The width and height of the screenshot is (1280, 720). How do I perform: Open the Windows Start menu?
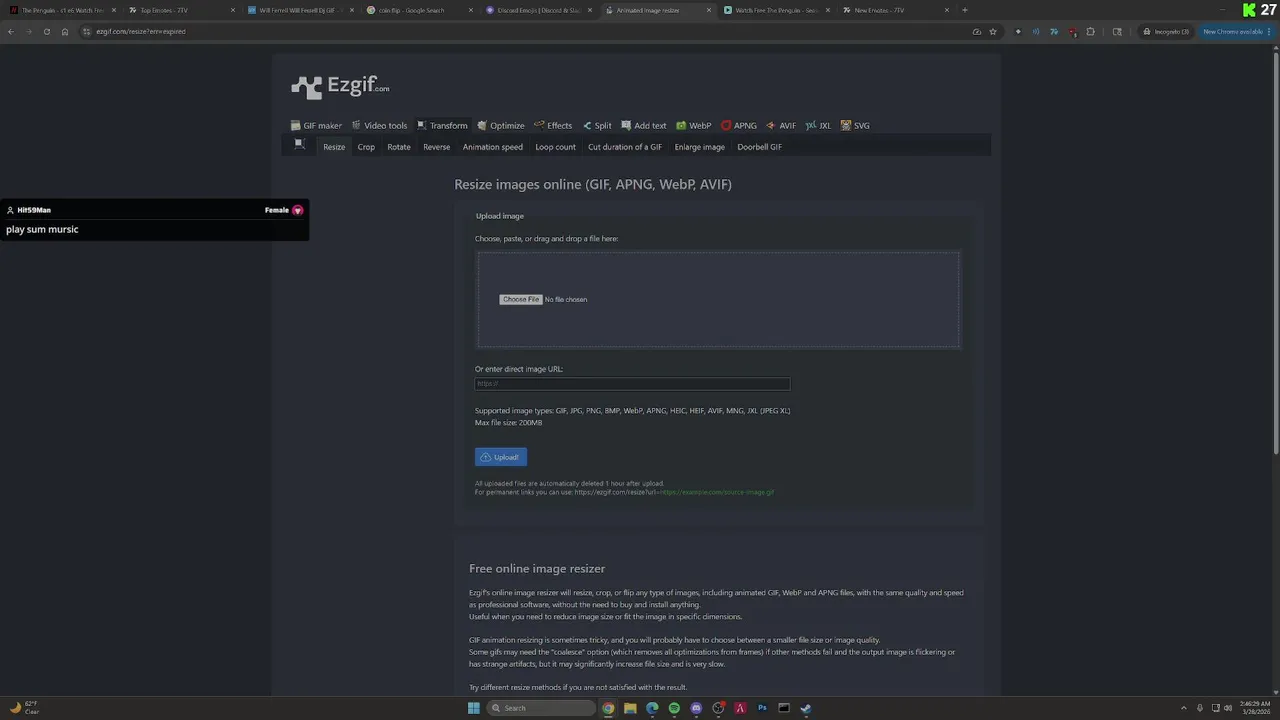pyautogui.click(x=473, y=708)
